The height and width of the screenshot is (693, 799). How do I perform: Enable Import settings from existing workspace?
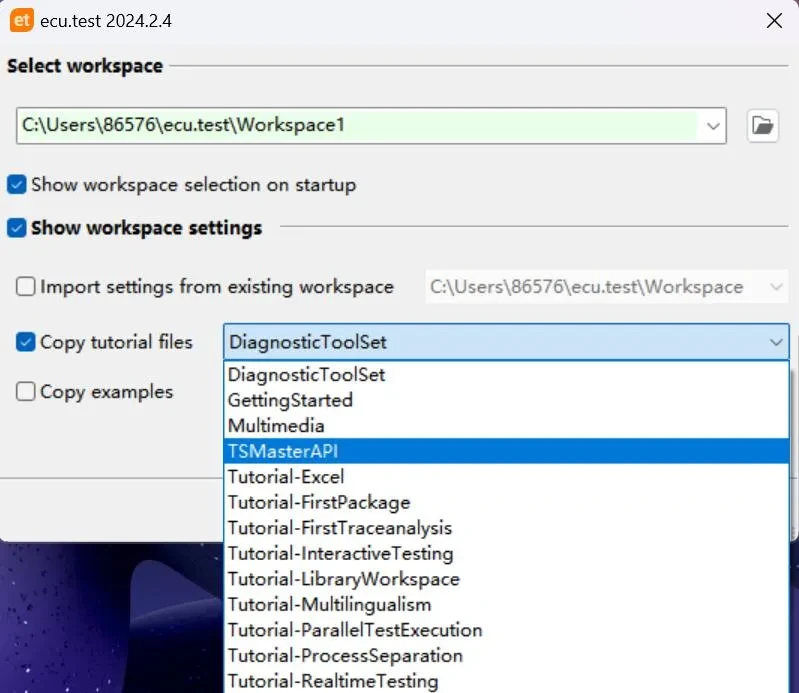tap(26, 287)
